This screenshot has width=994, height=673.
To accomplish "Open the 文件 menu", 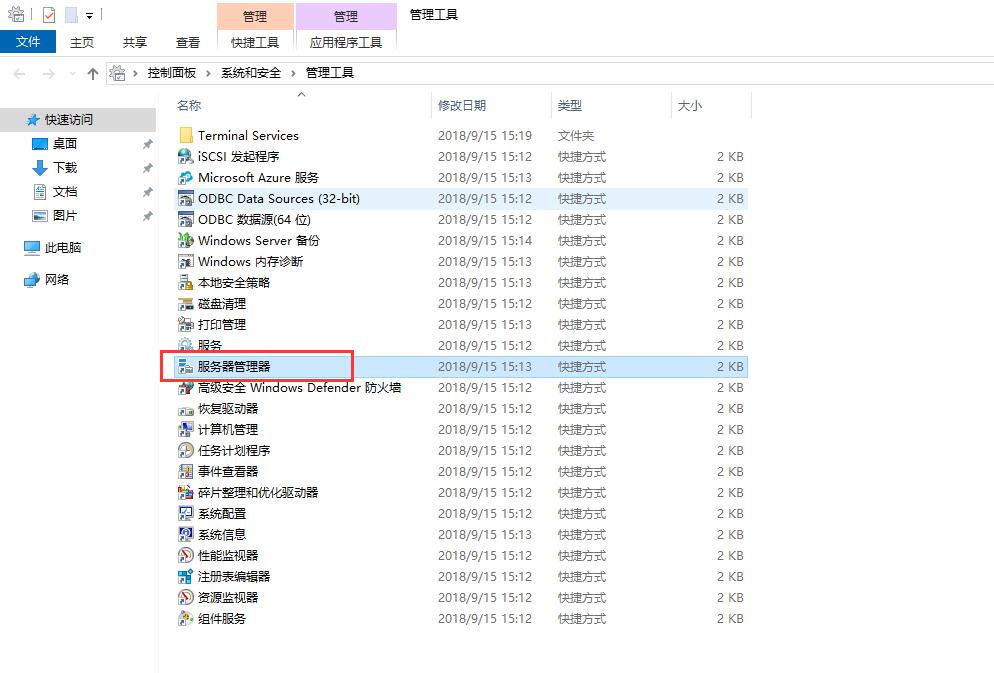I will (28, 42).
